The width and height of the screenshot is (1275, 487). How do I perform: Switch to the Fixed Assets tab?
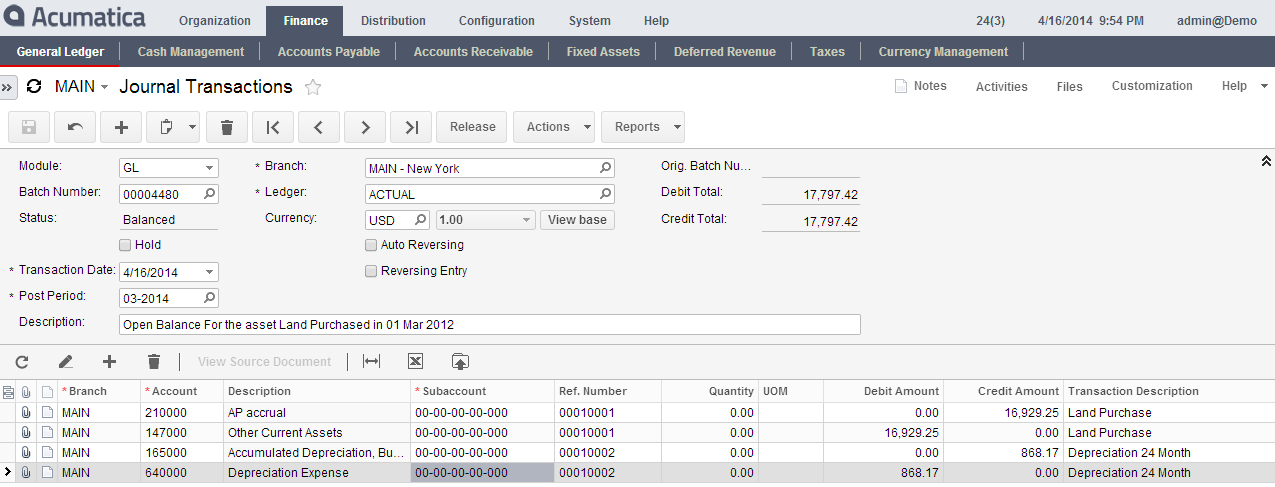point(603,52)
